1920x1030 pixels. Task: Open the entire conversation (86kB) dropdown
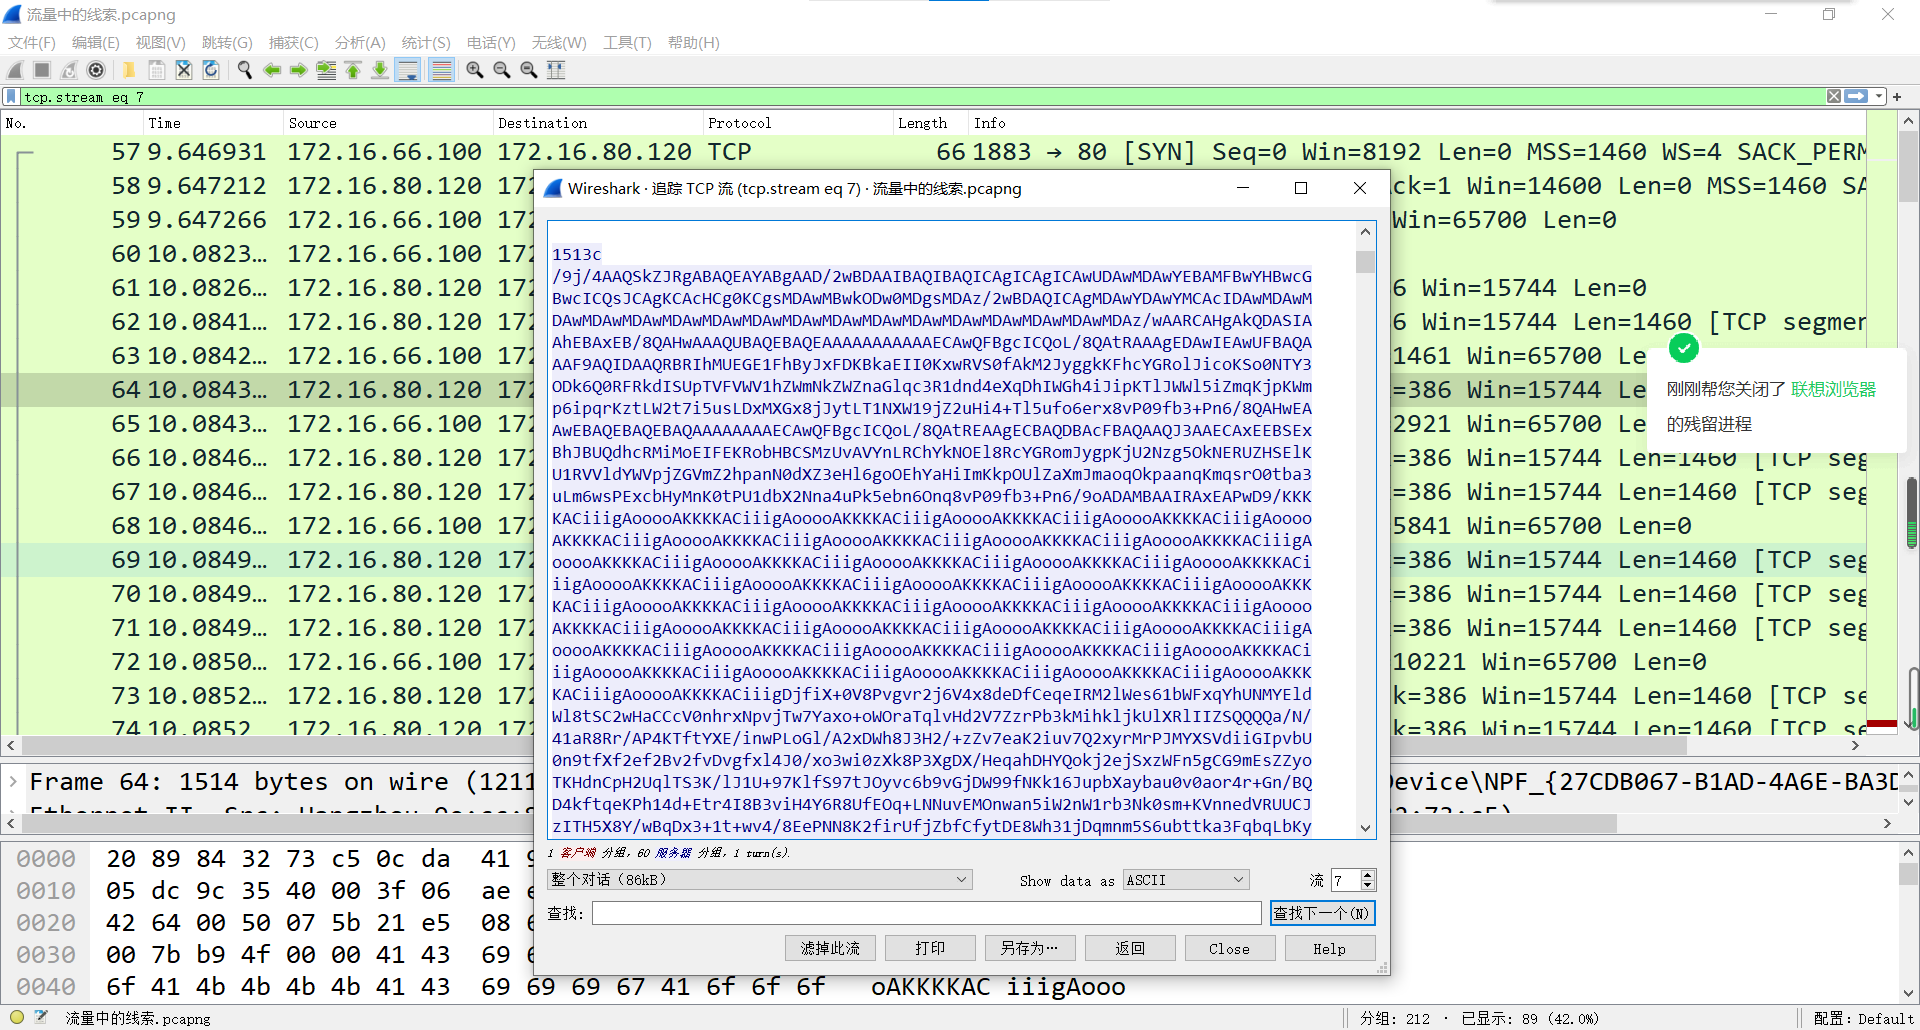pos(759,880)
